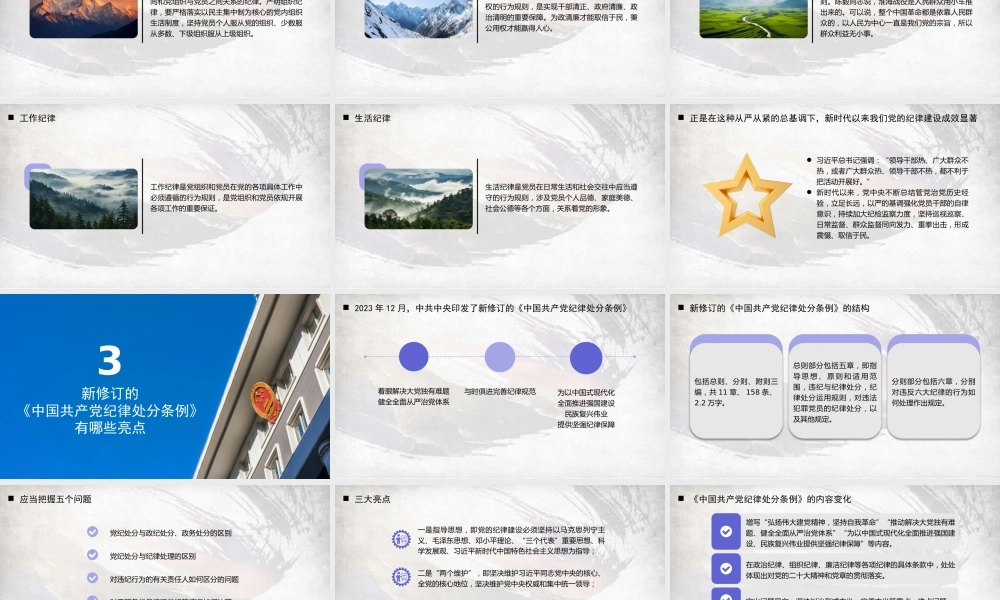Click bullet text 新时代以来，党中央不断总结
1000x600 pixels.
coord(892,214)
